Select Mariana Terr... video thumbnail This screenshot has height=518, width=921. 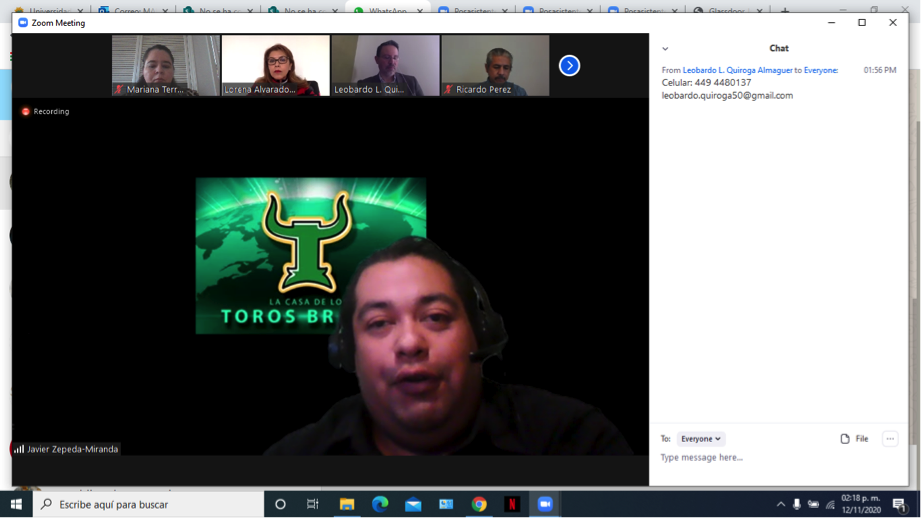click(166, 65)
